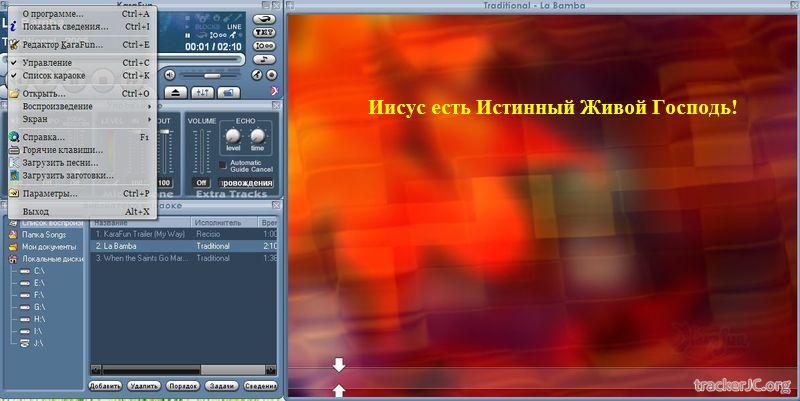Click the Добавить button
This screenshot has width=800, height=401.
click(105, 385)
